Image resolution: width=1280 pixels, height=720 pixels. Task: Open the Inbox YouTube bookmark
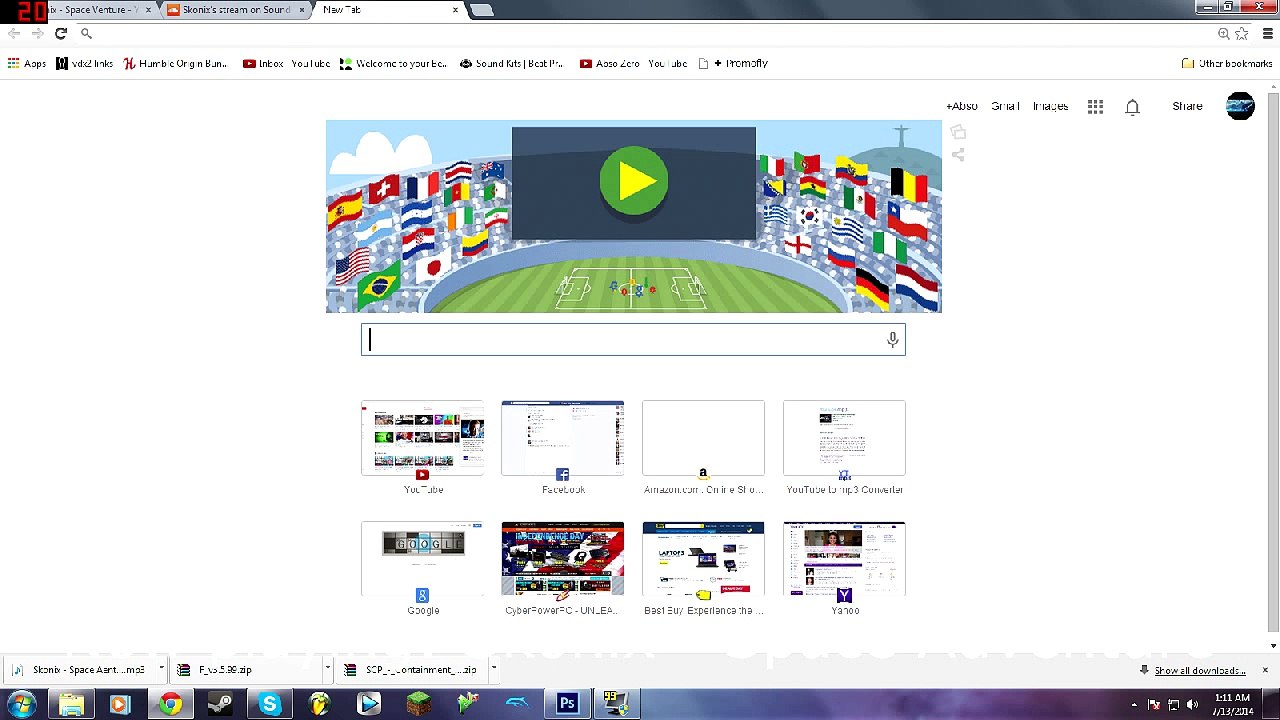tap(287, 63)
